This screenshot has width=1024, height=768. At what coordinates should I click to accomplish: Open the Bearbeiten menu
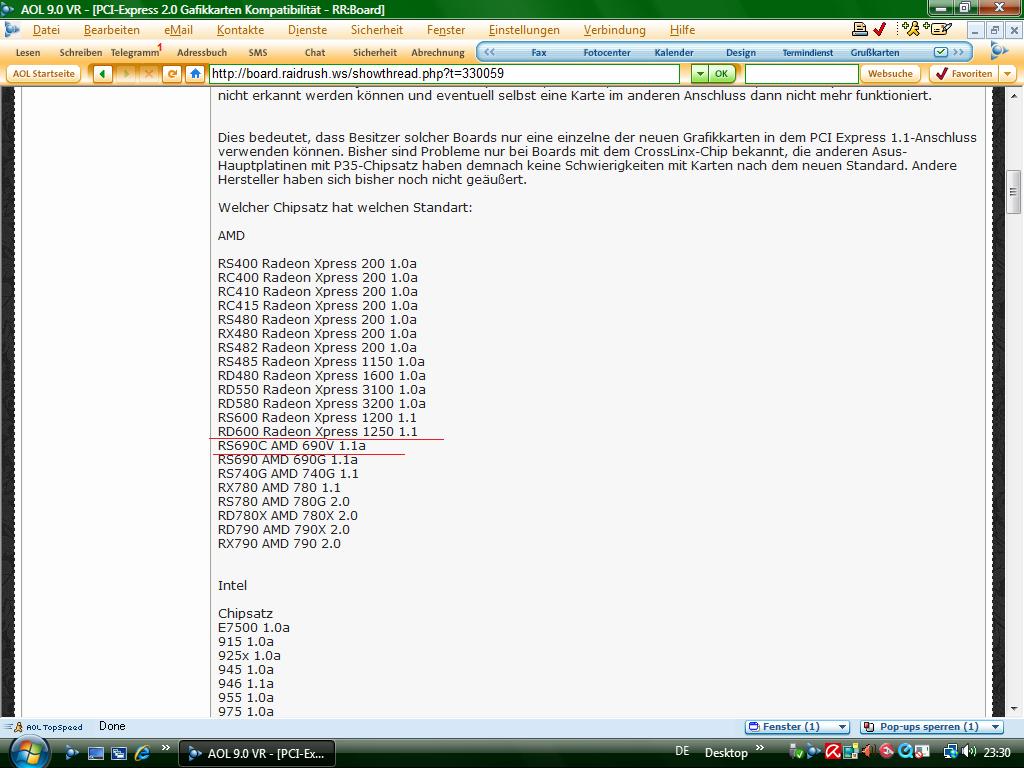point(112,30)
